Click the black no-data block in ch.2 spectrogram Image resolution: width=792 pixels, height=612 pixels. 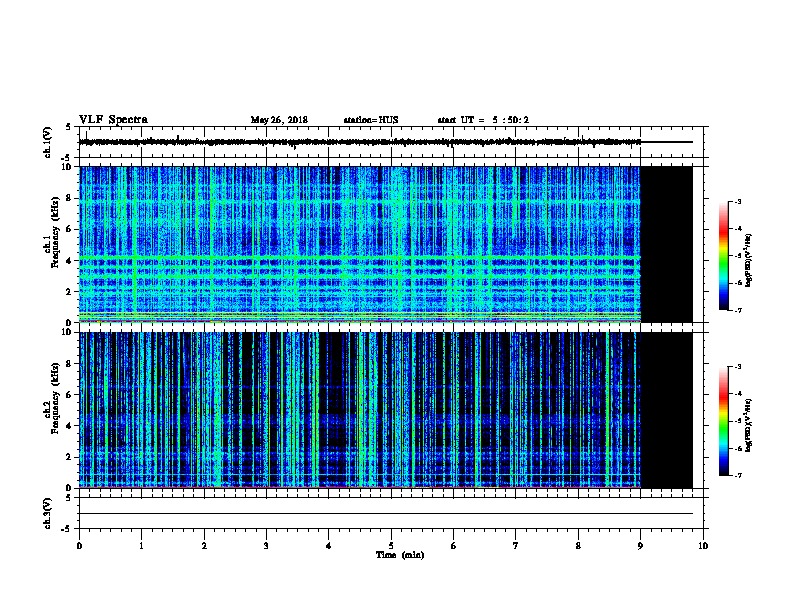click(667, 410)
